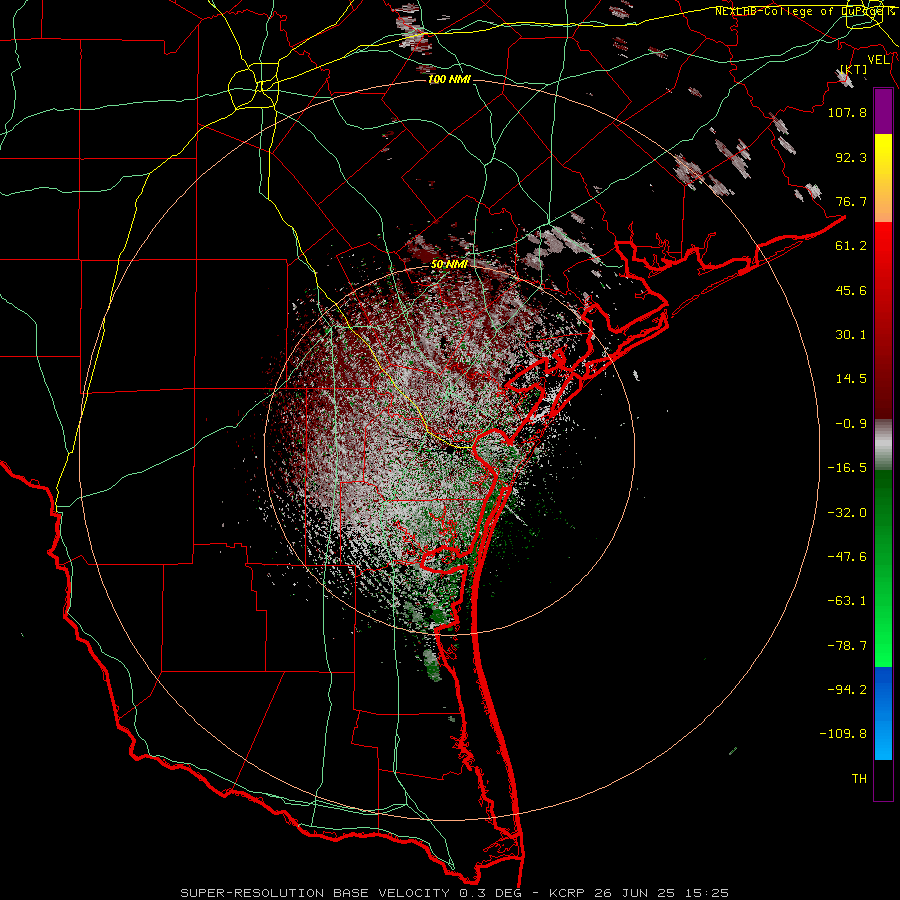Click the TH legend label

pos(859,779)
